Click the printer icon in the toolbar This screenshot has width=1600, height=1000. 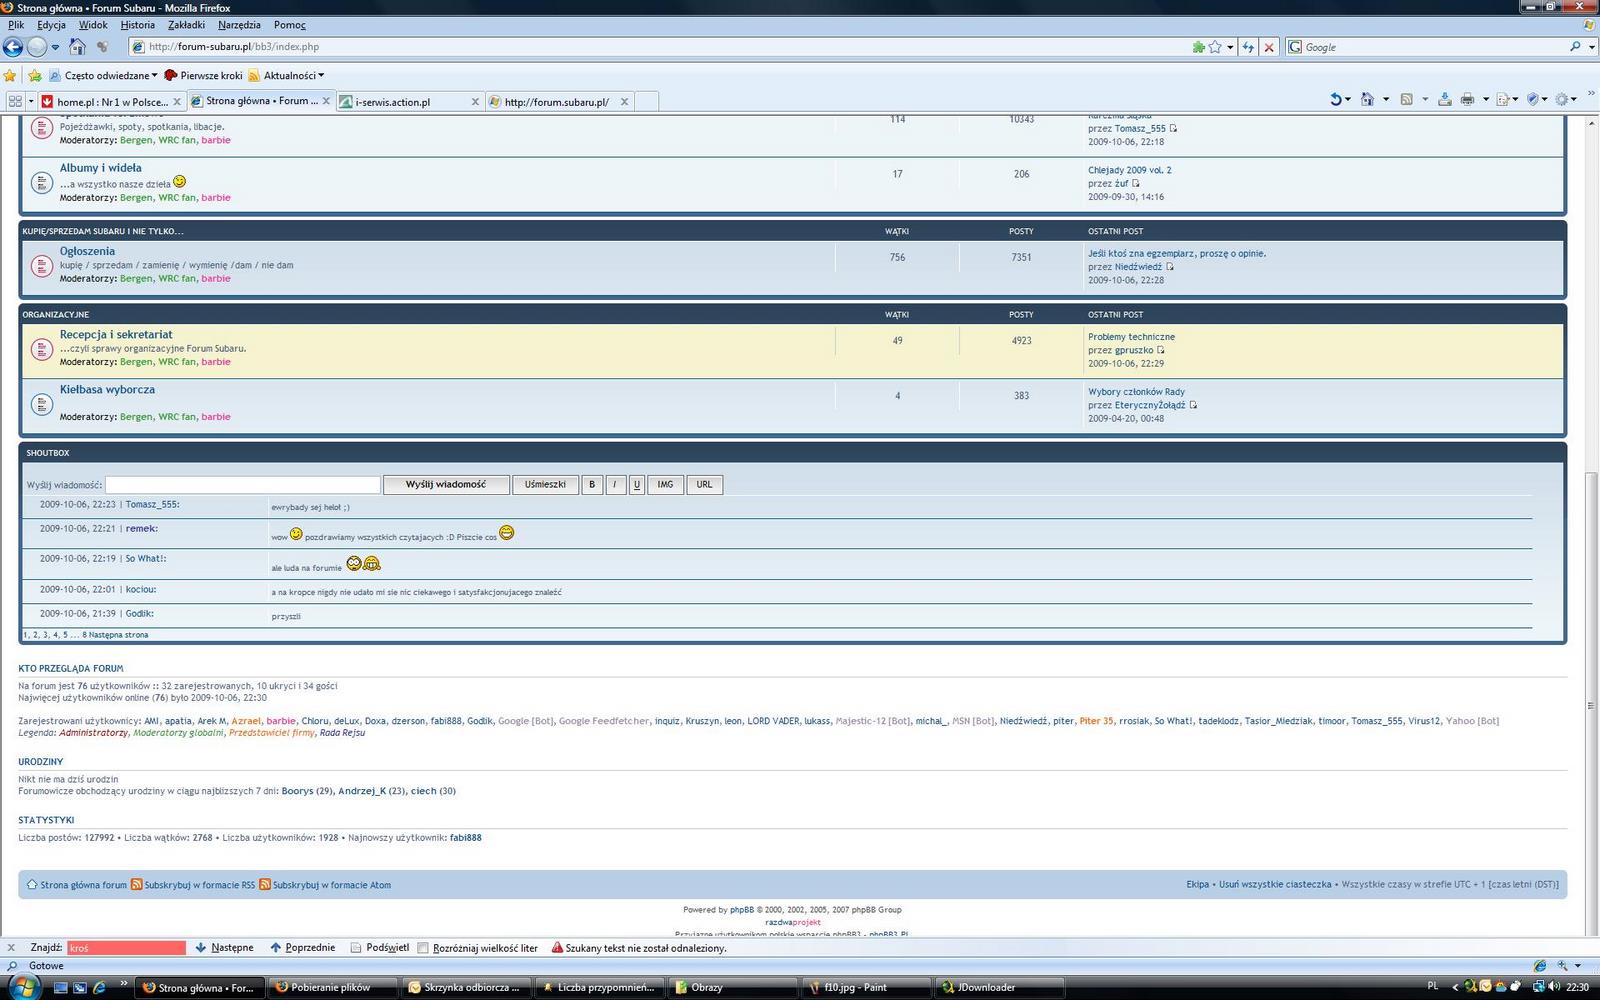1467,99
